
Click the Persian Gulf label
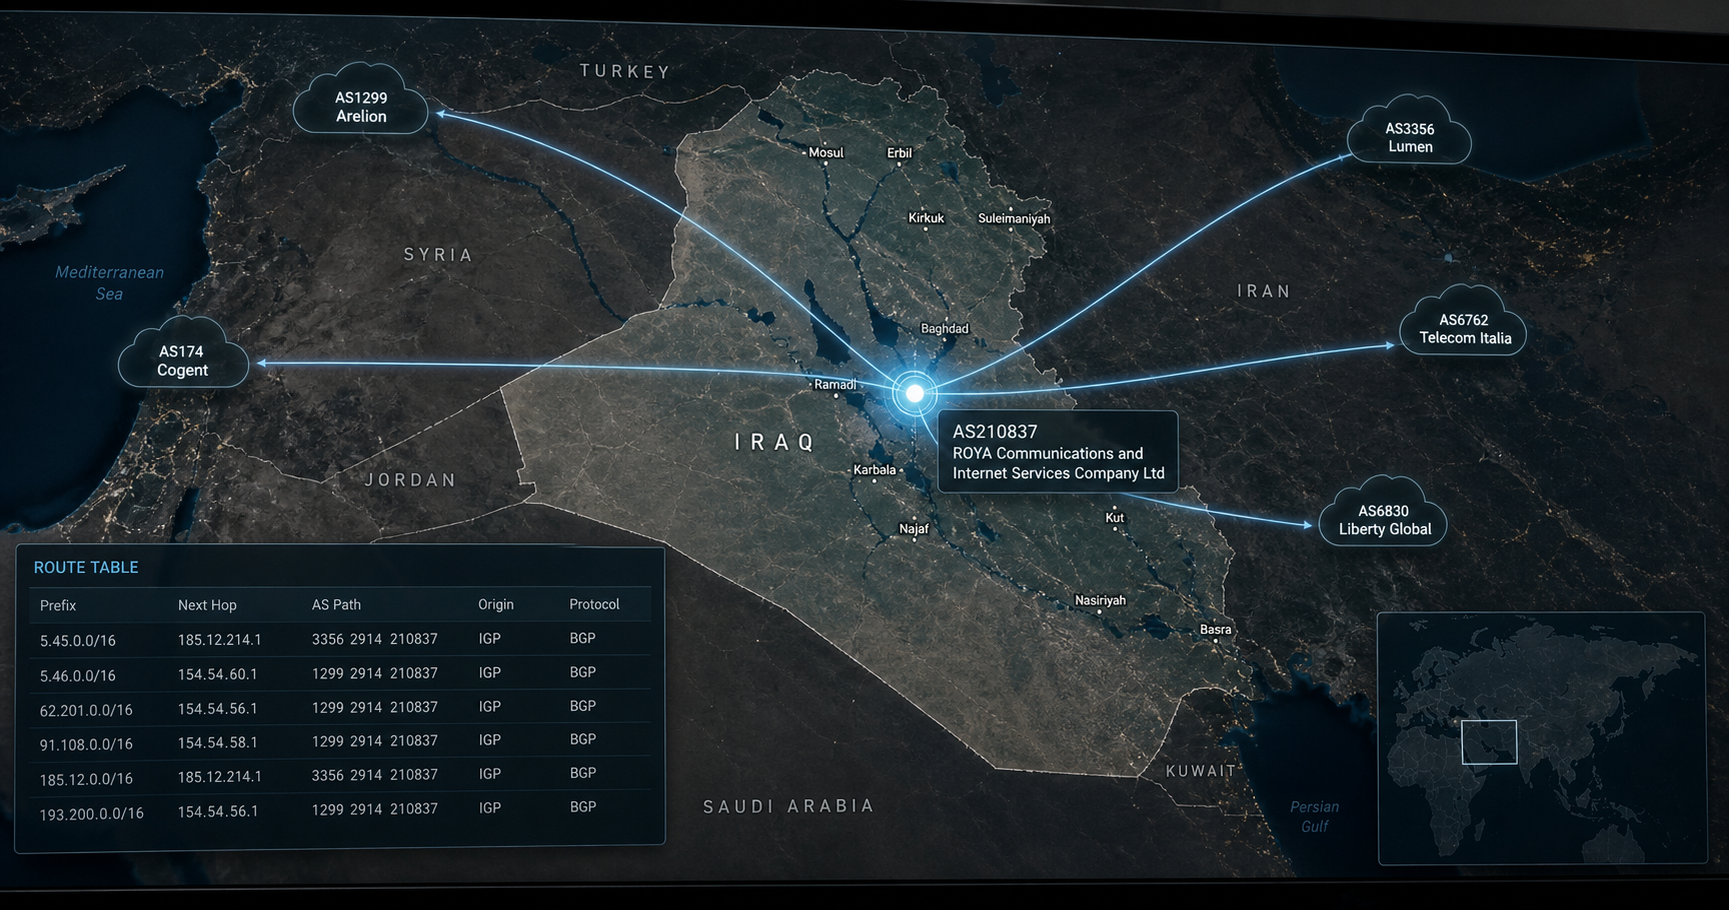coord(1314,816)
